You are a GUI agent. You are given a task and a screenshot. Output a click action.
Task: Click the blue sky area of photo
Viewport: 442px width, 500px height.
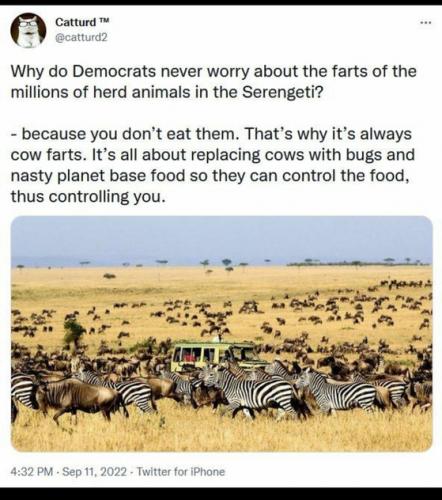click(222, 237)
